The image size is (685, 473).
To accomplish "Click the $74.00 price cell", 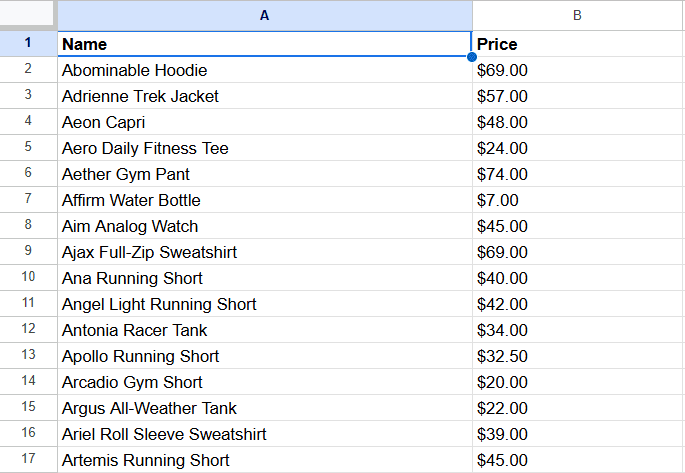I will pyautogui.click(x=578, y=174).
